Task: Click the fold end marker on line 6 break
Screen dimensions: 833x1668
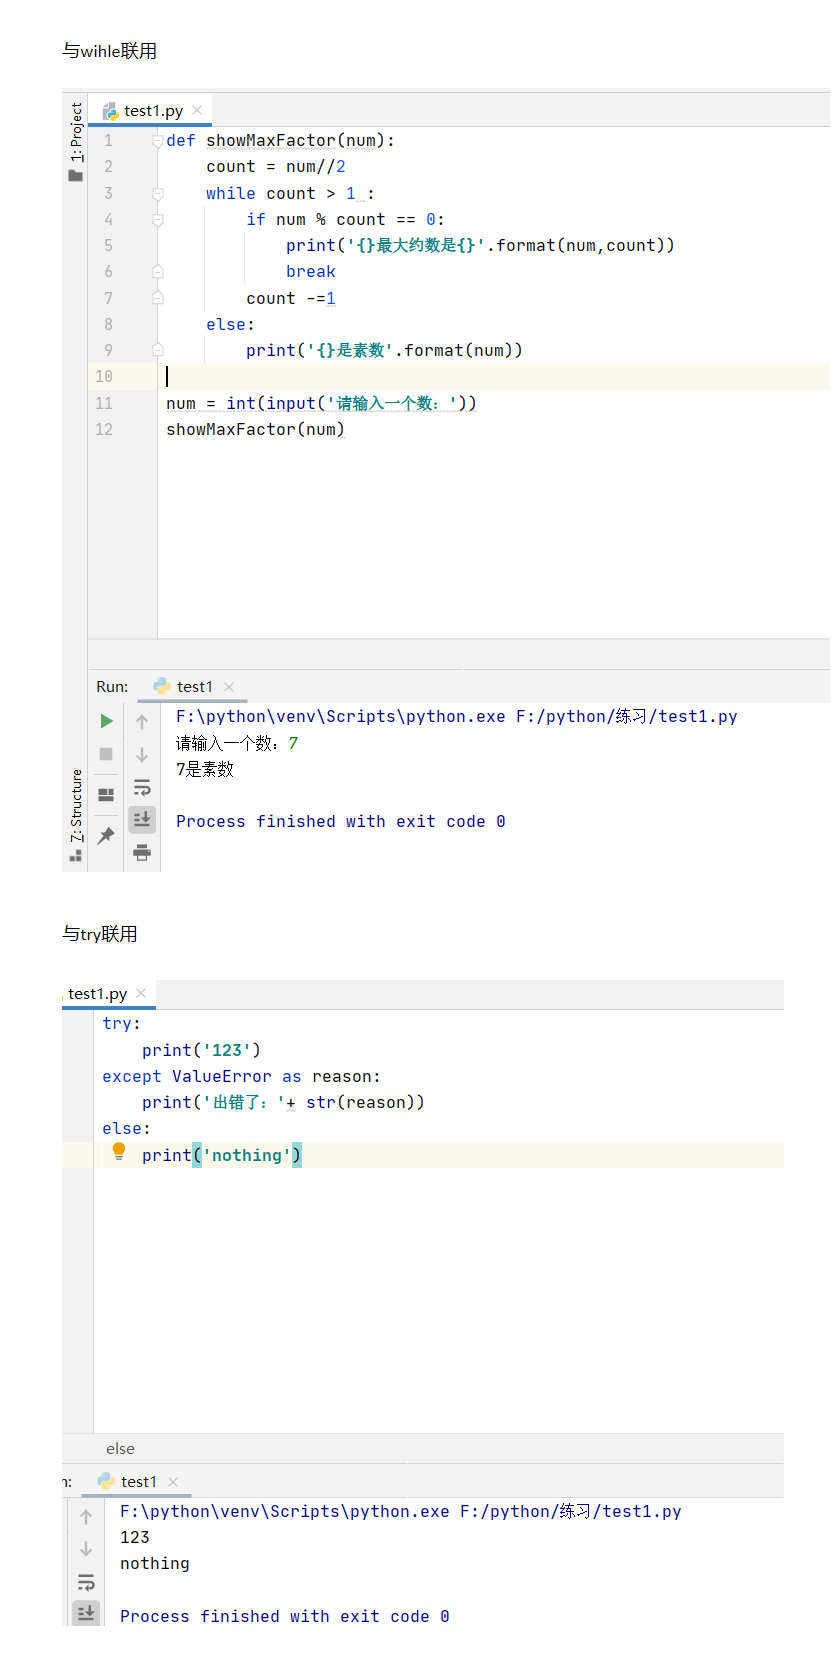Action: click(157, 272)
